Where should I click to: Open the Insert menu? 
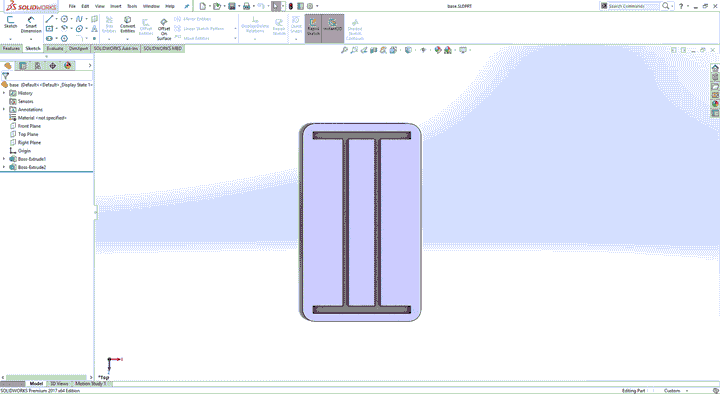click(x=116, y=6)
